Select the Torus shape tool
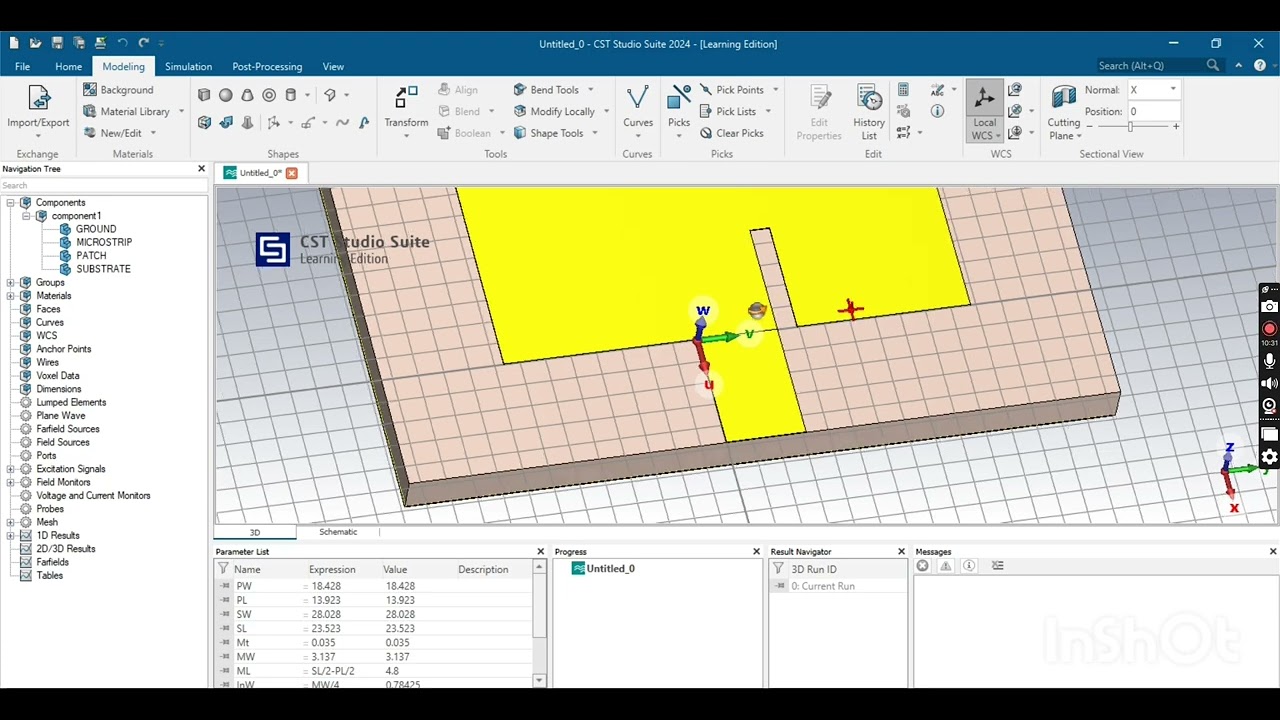Image resolution: width=1280 pixels, height=720 pixels. (x=269, y=95)
